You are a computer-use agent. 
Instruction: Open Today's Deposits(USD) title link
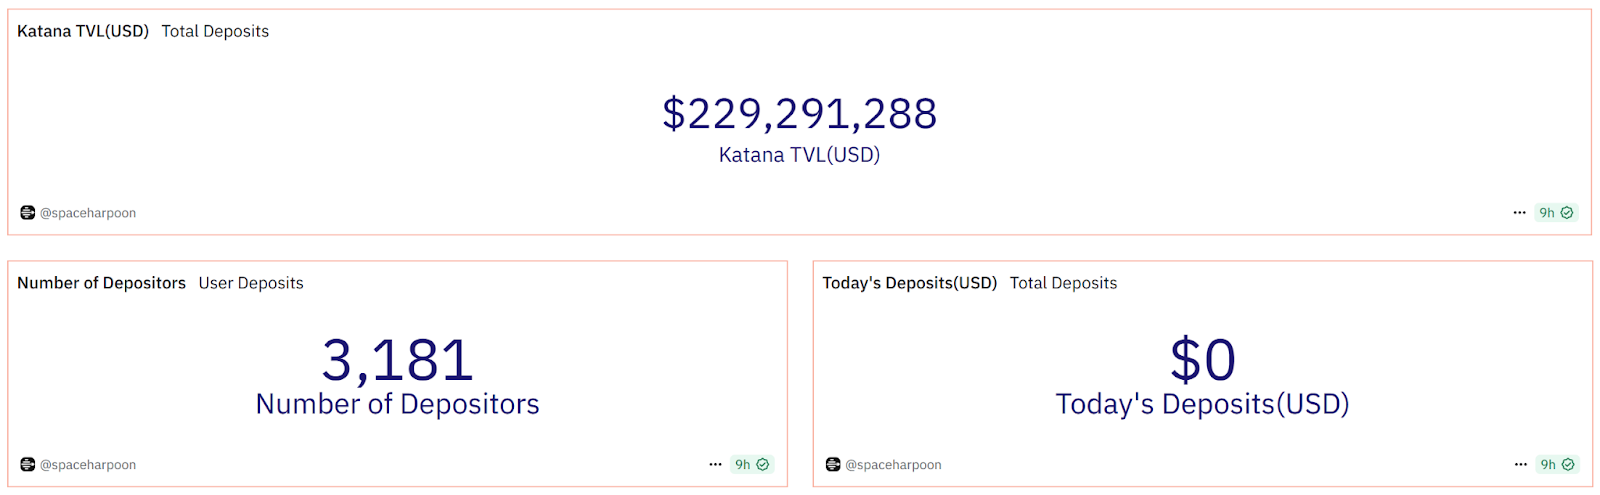click(x=909, y=283)
